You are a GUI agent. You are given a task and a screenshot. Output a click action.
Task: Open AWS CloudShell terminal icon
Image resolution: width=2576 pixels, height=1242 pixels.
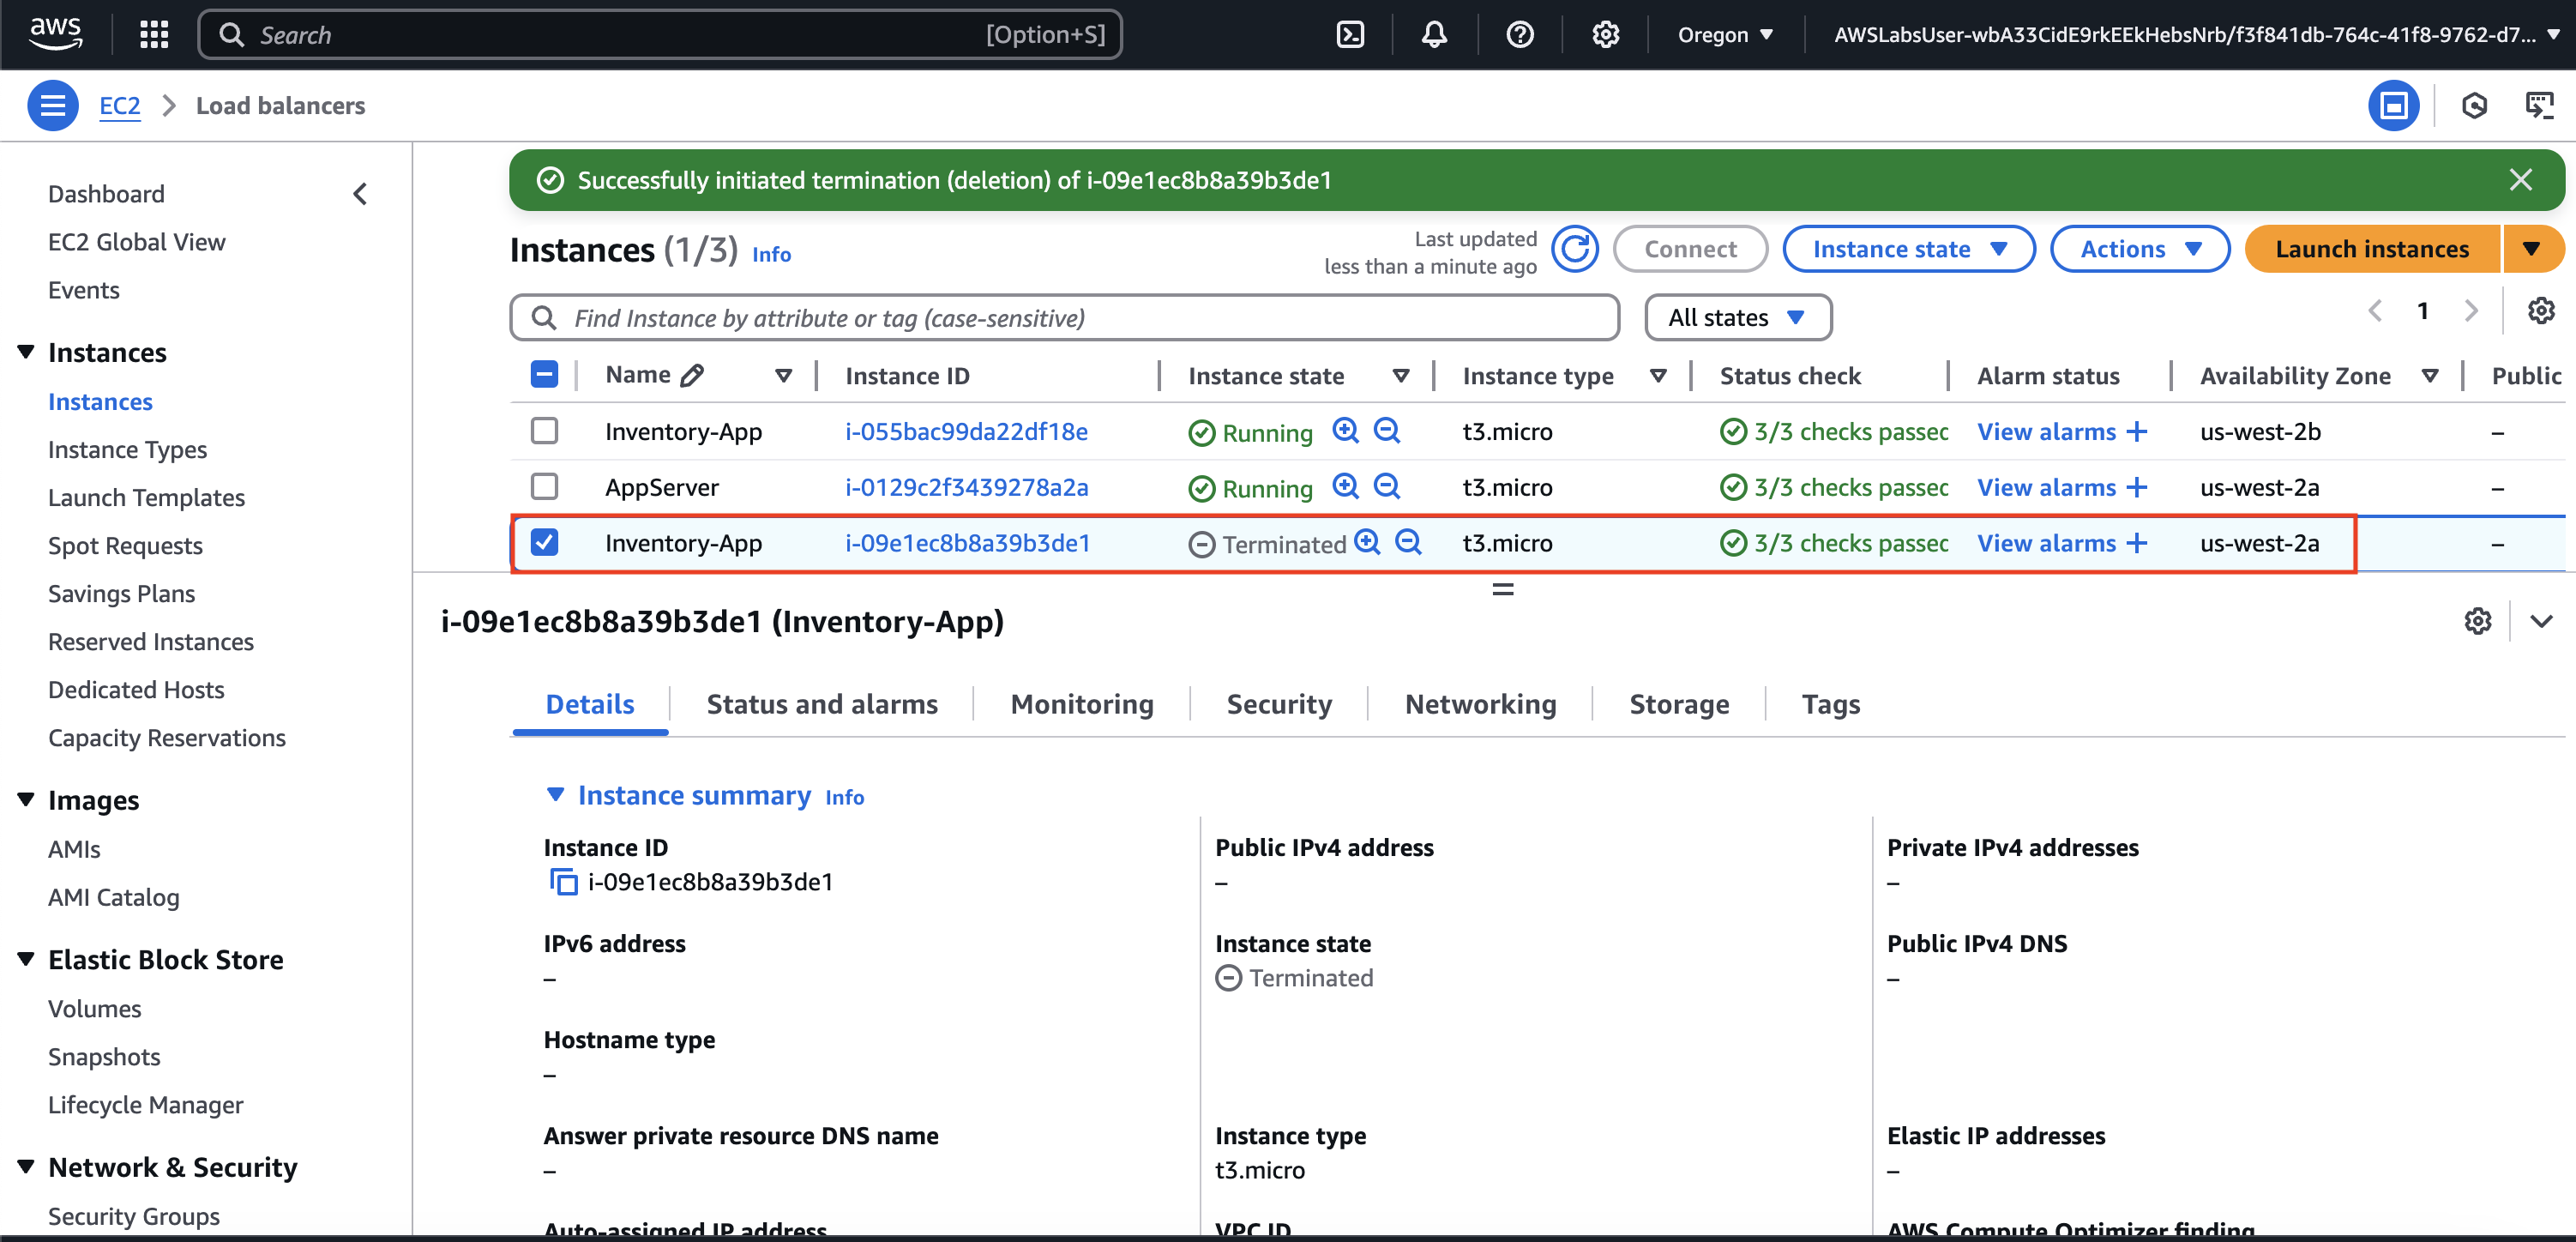(1350, 35)
